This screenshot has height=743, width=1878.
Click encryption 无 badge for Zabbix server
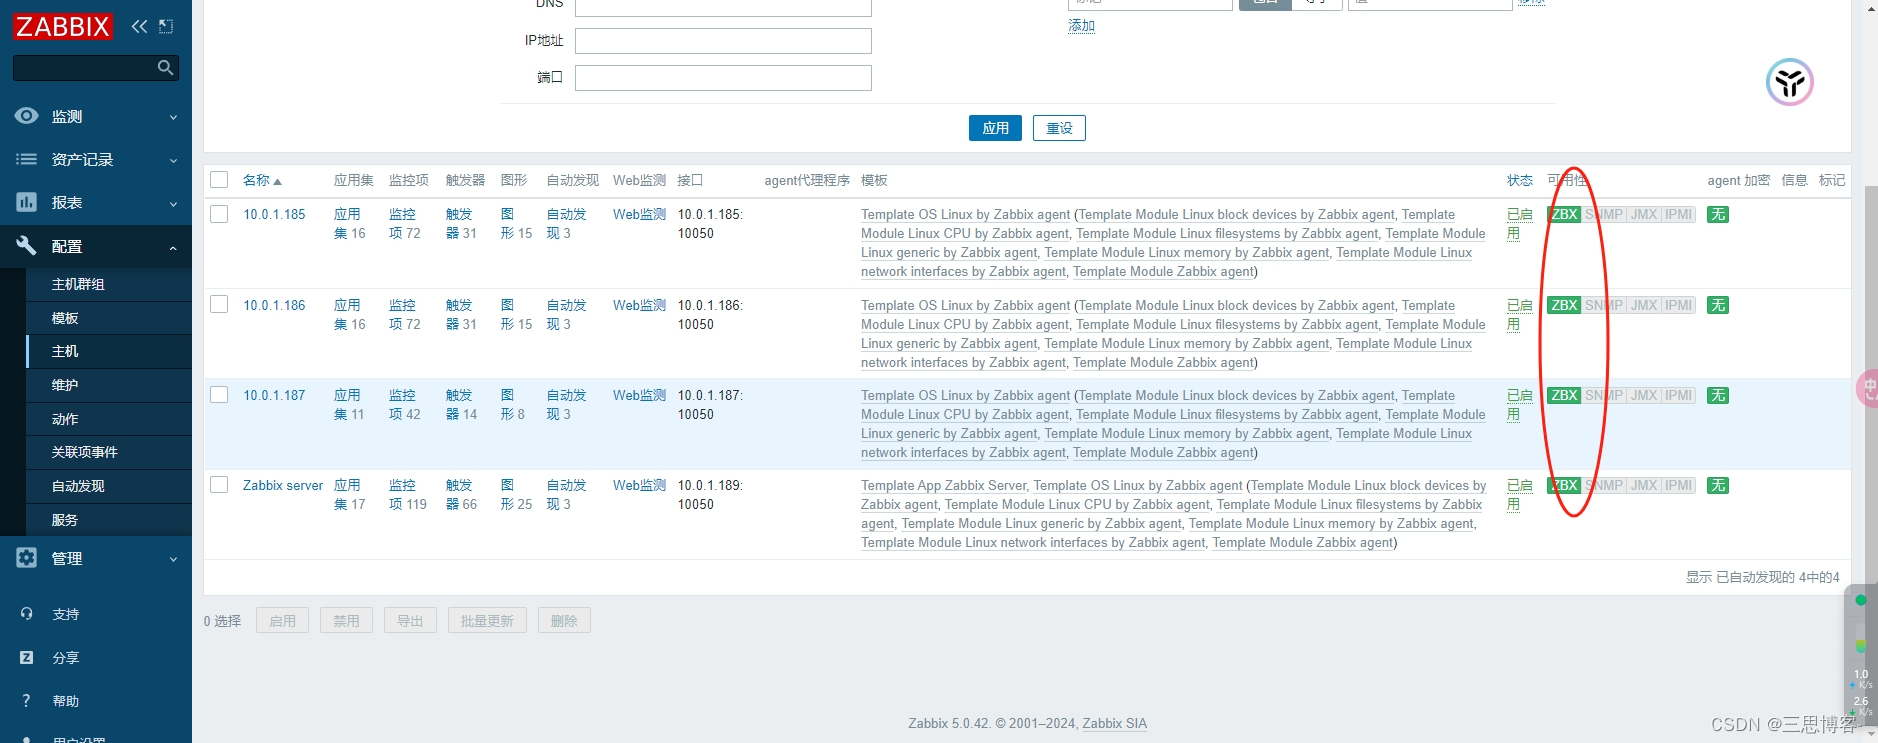(1717, 485)
